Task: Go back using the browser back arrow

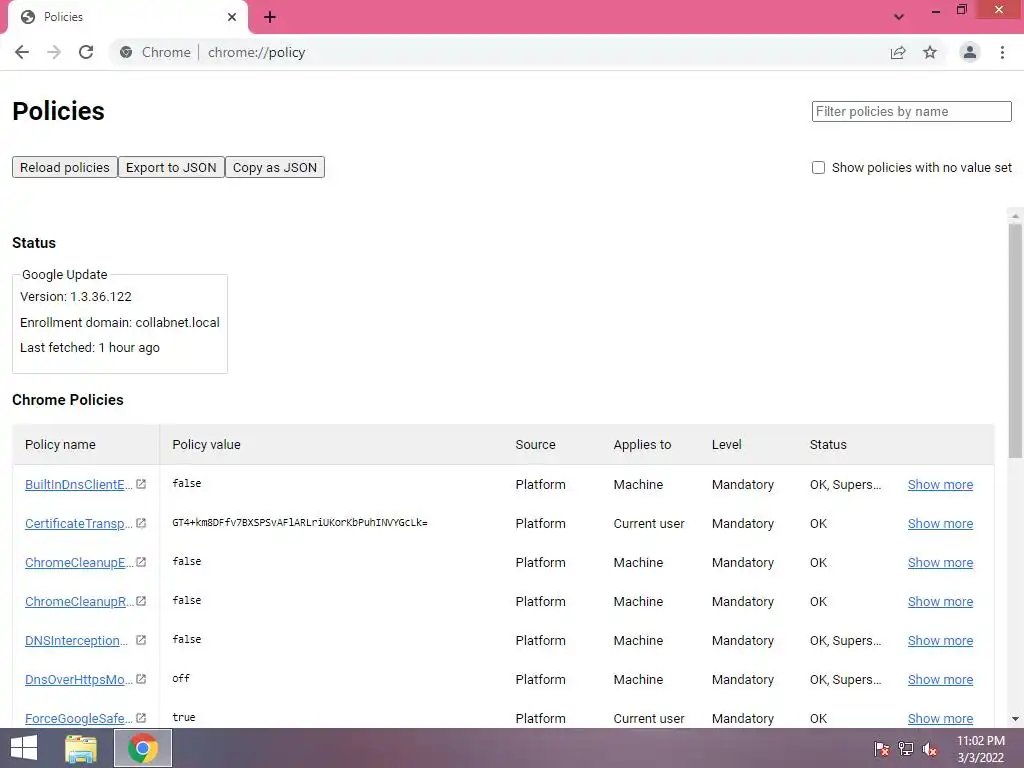Action: 22,52
